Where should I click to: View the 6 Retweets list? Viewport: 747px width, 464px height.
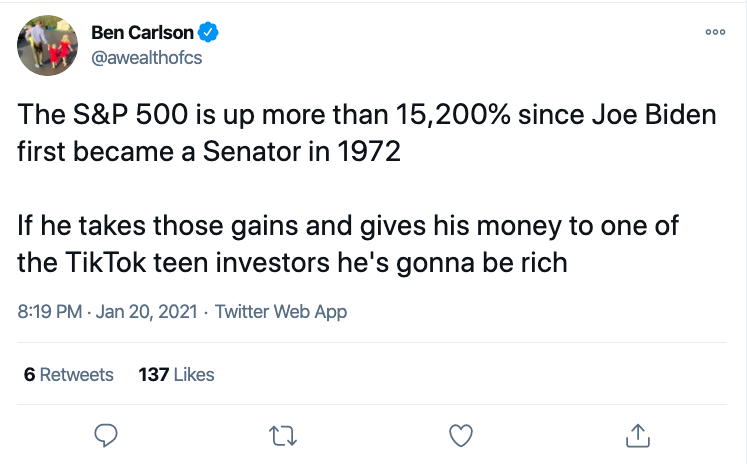coord(68,375)
